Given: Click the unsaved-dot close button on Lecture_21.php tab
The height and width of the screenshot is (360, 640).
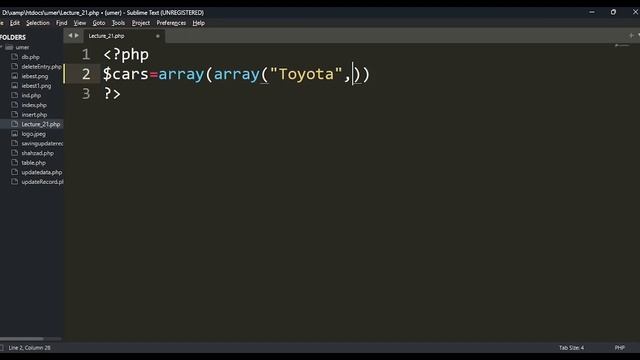Looking at the screenshot, I should [x=158, y=36].
